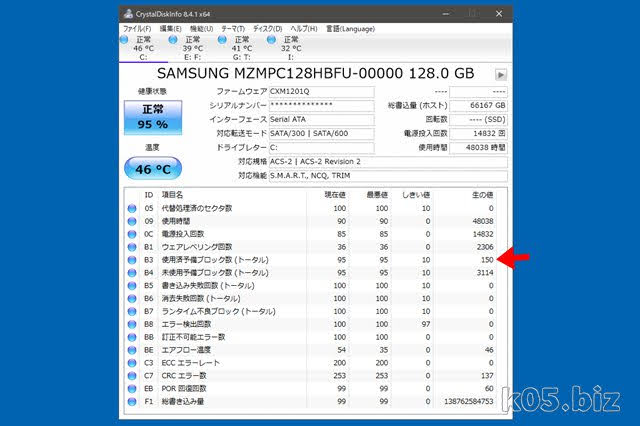The image size is (640, 426).
Task: Click the 正常 95 % health status button
Action: [153, 118]
